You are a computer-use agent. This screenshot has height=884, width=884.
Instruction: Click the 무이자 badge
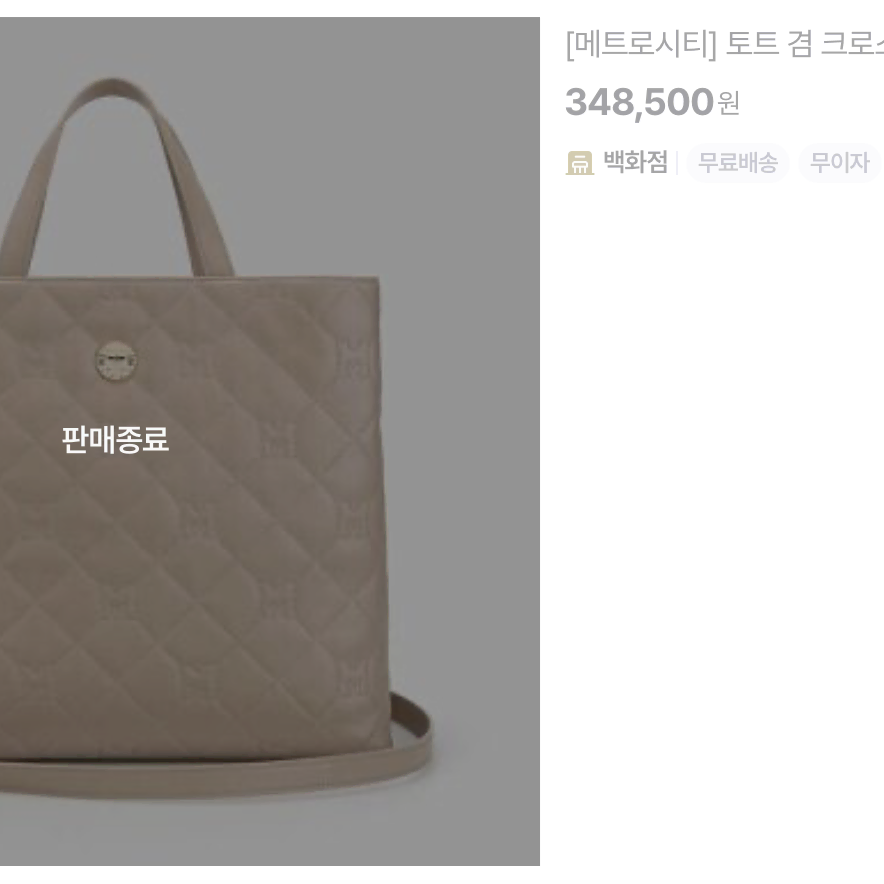[839, 162]
